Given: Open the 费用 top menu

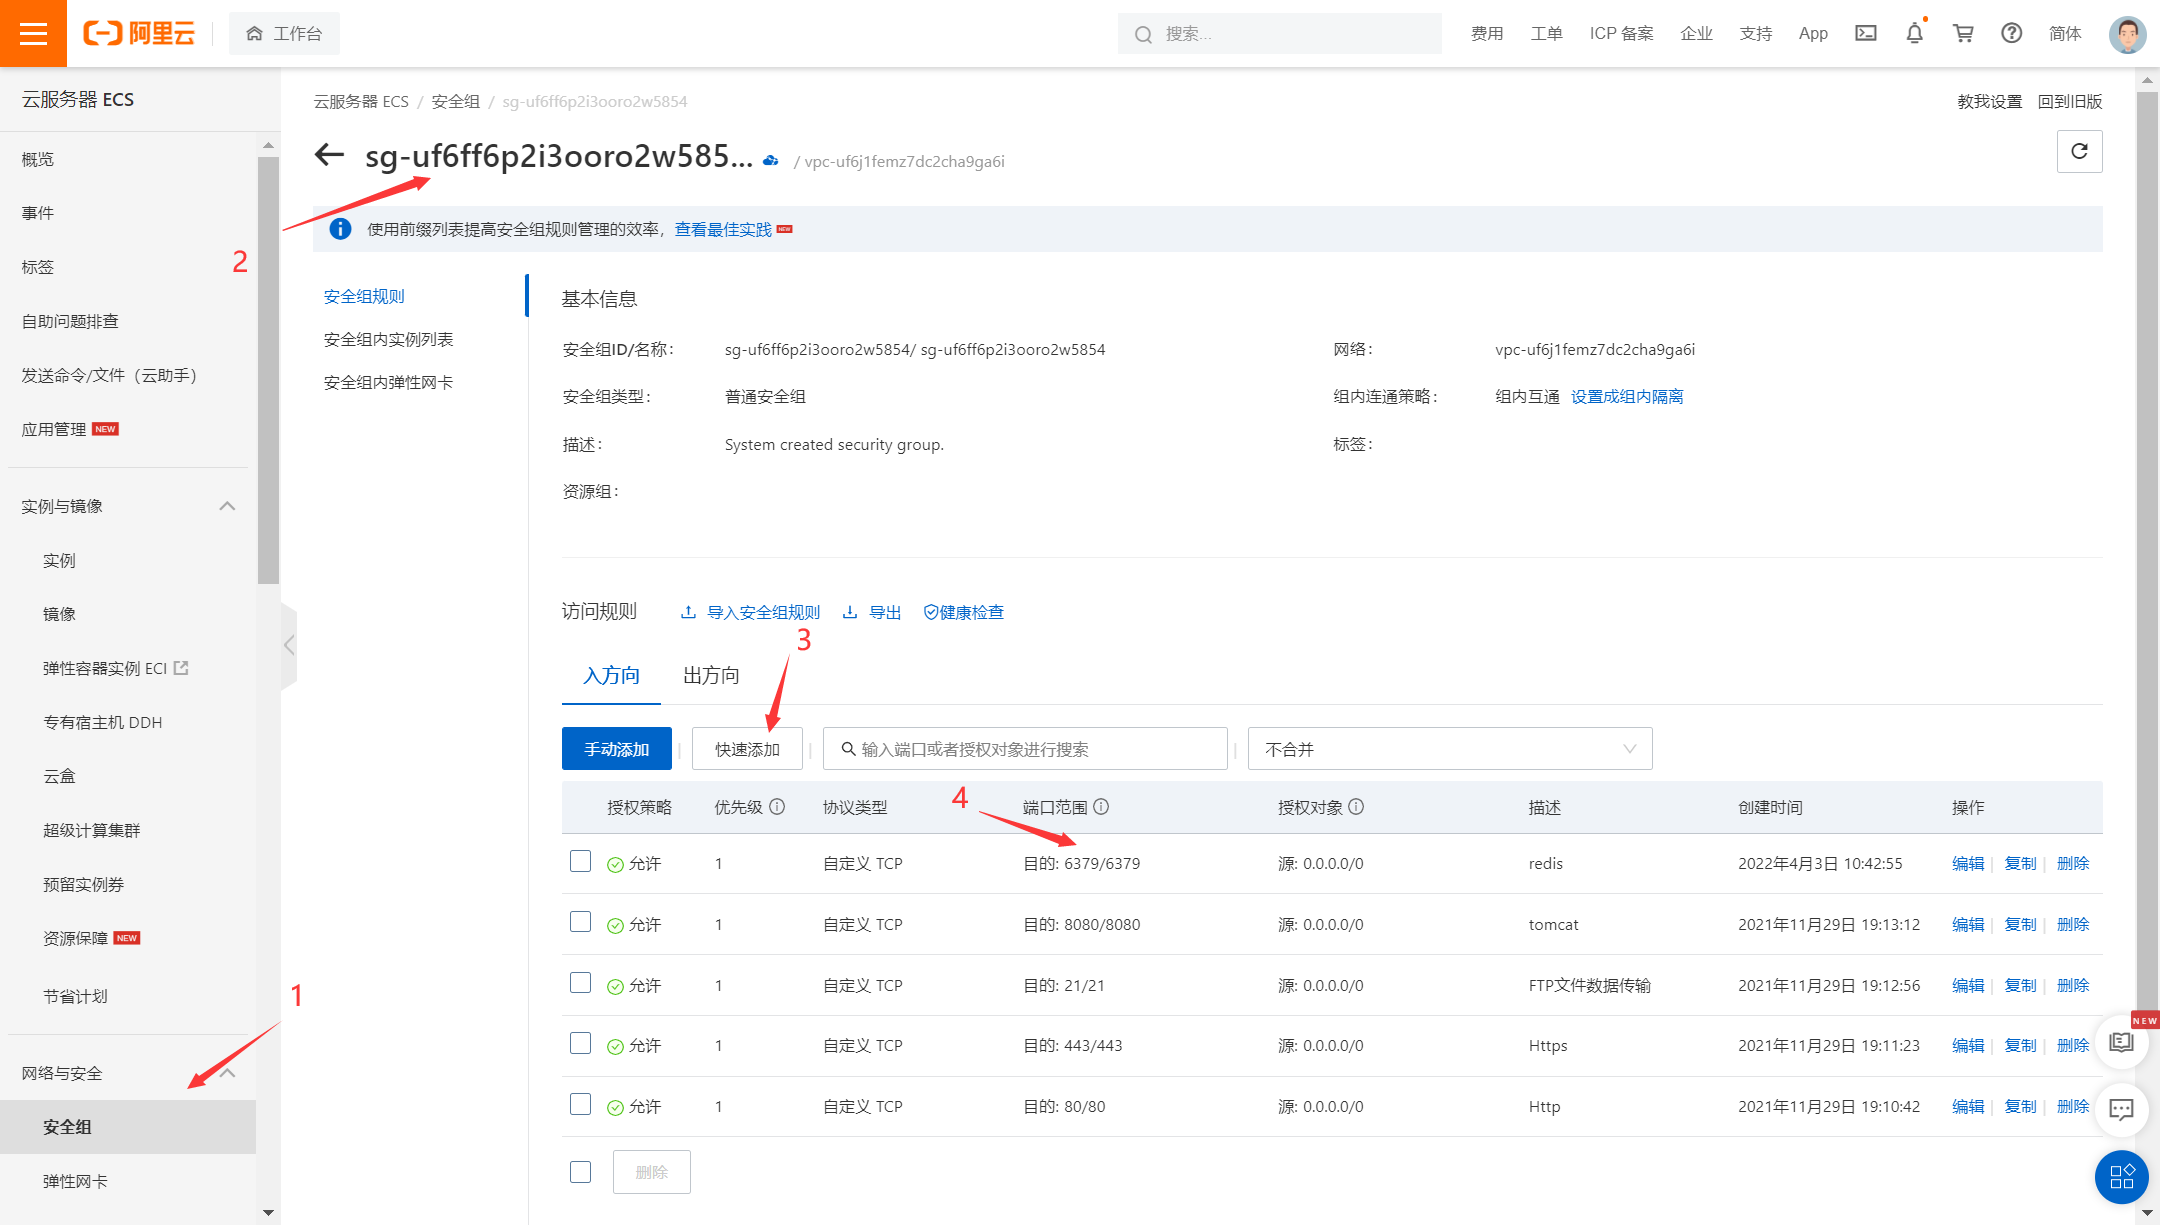Looking at the screenshot, I should [x=1487, y=33].
